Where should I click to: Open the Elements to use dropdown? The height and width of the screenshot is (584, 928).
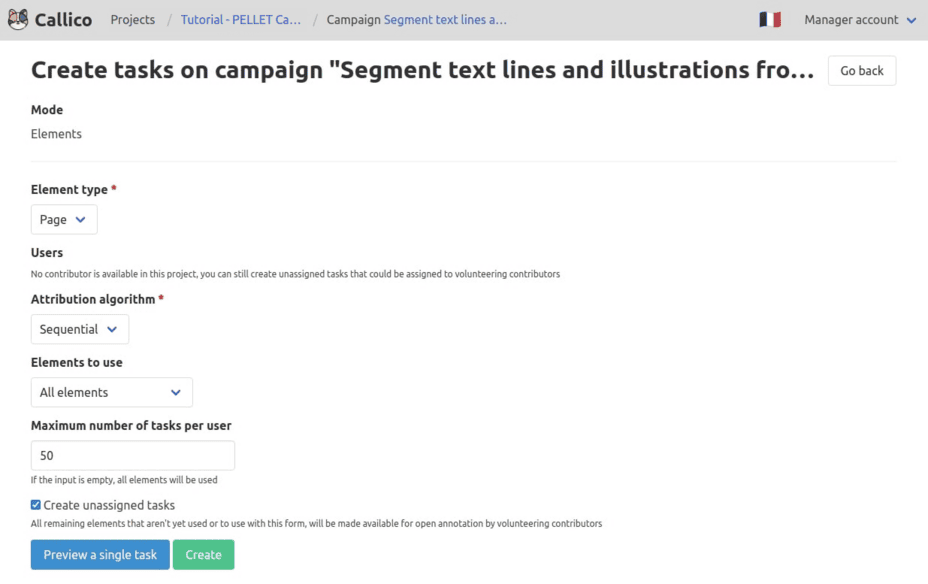[x=112, y=392]
